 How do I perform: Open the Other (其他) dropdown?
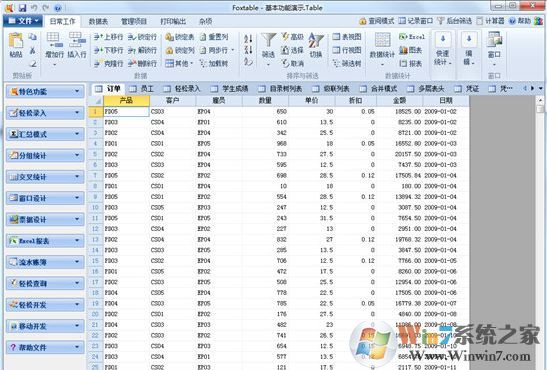[179, 63]
